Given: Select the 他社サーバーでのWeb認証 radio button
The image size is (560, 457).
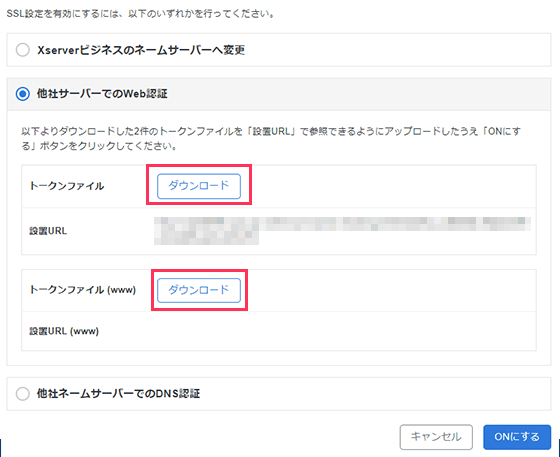Looking at the screenshot, I should coord(22,94).
